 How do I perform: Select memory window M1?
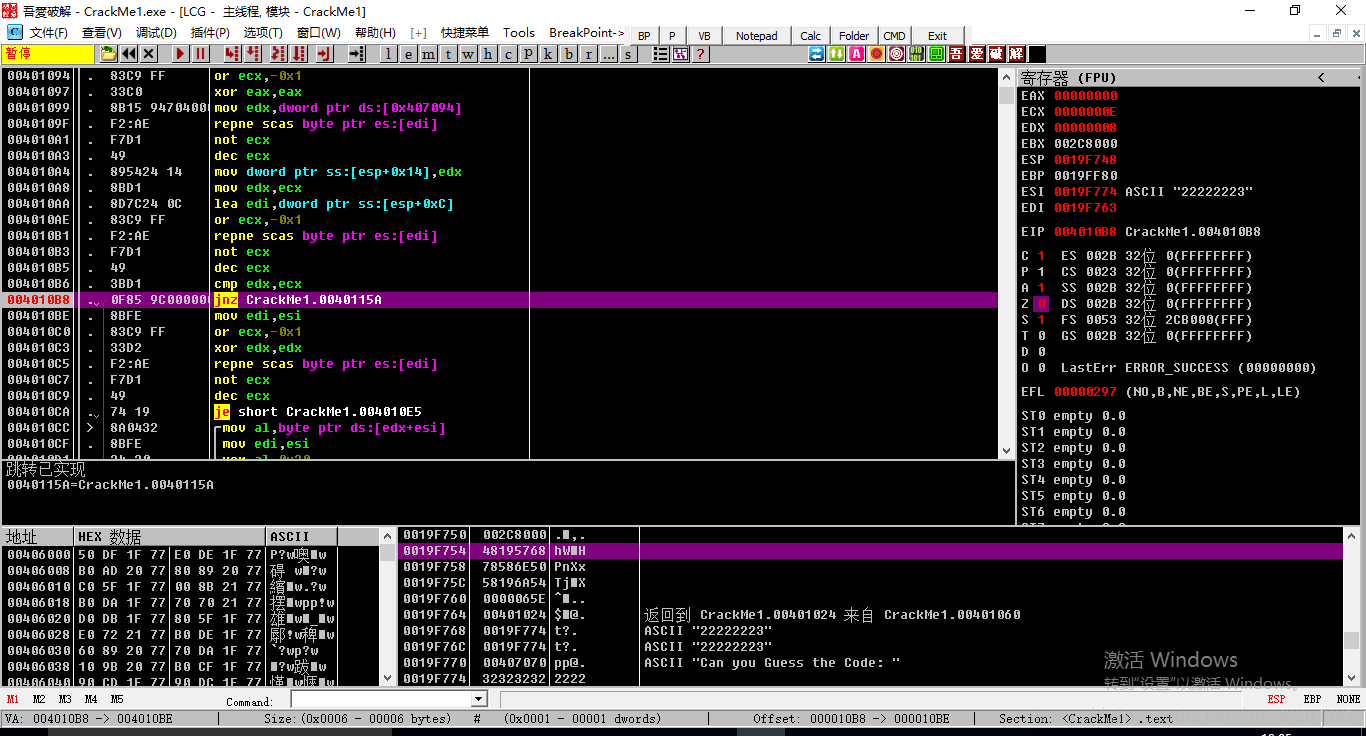pyautogui.click(x=13, y=699)
